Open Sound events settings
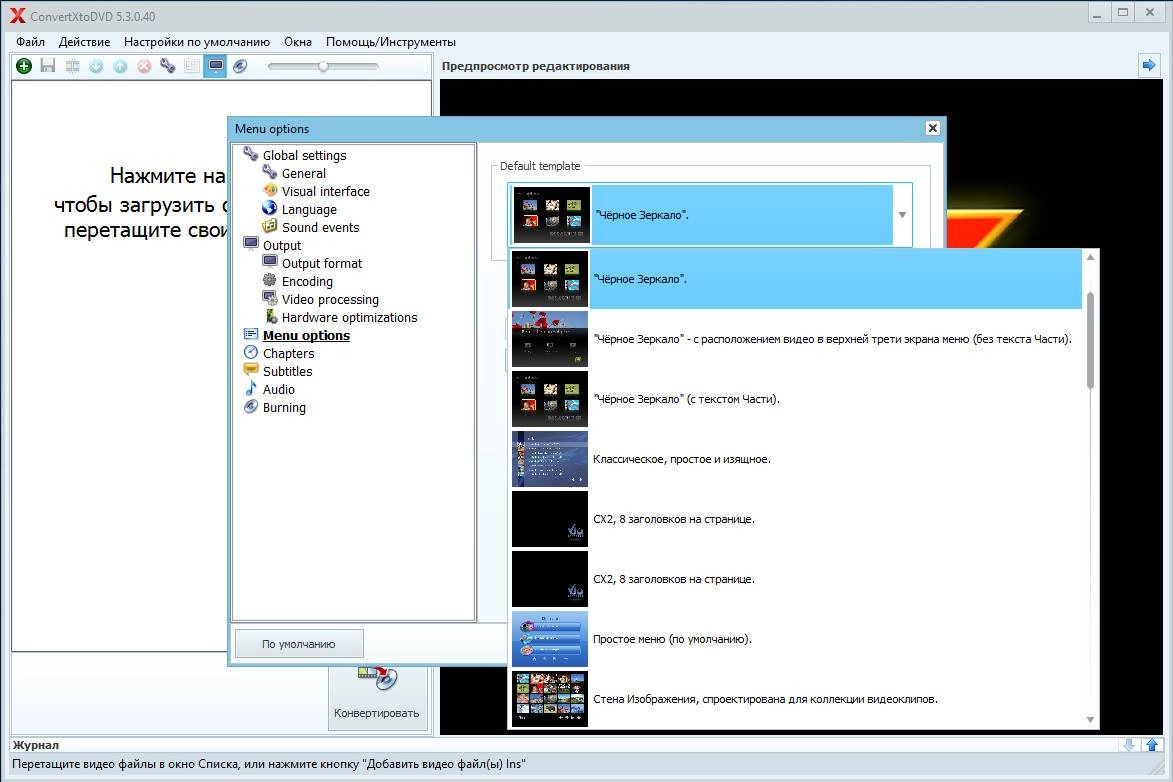Screen dimensions: 1173x782 320,227
